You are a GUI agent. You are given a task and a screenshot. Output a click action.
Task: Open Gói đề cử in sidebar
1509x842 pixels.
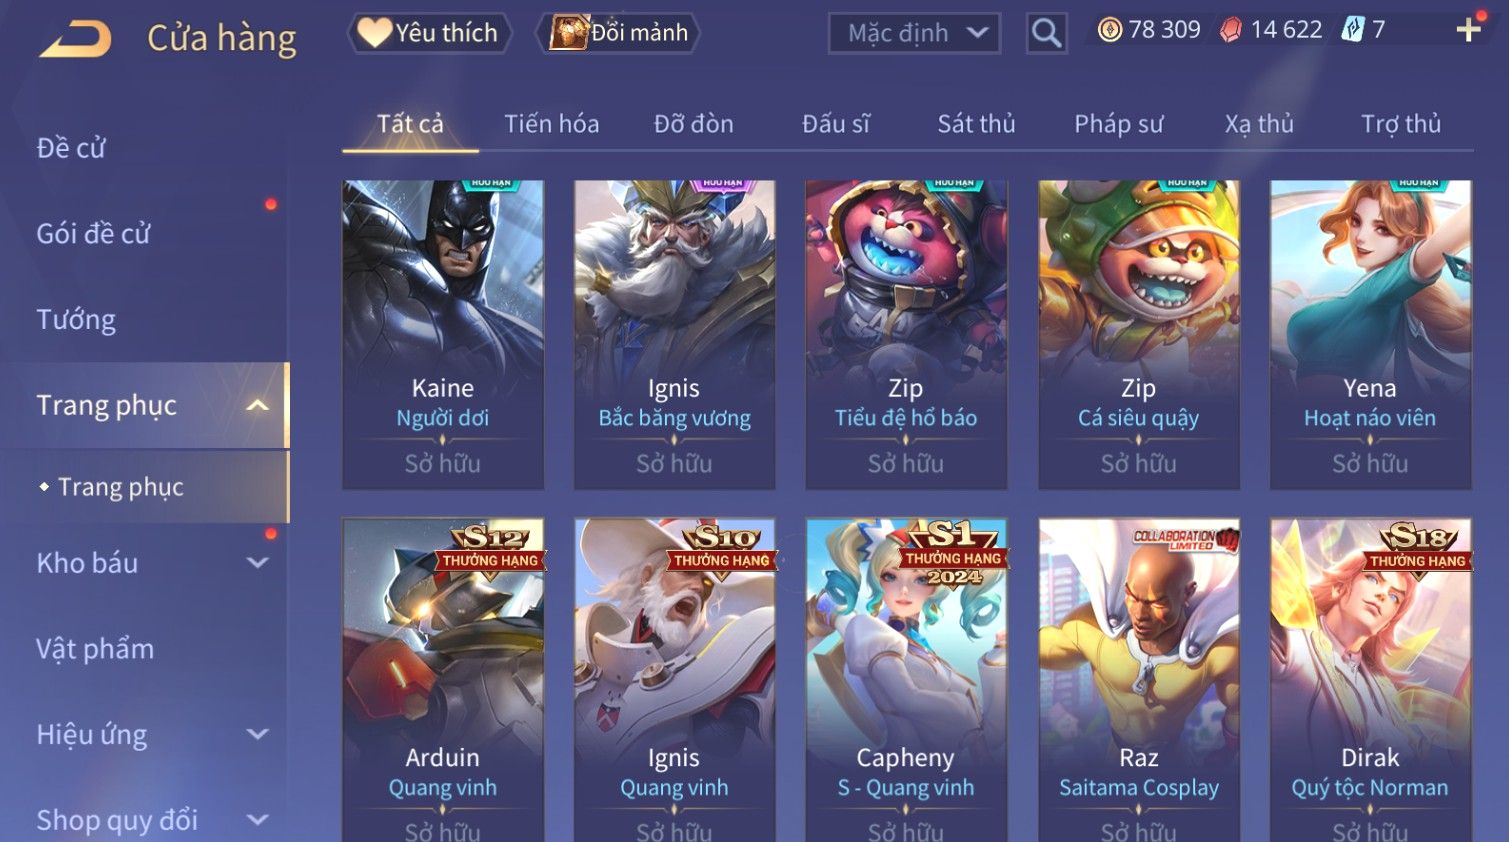(x=93, y=234)
